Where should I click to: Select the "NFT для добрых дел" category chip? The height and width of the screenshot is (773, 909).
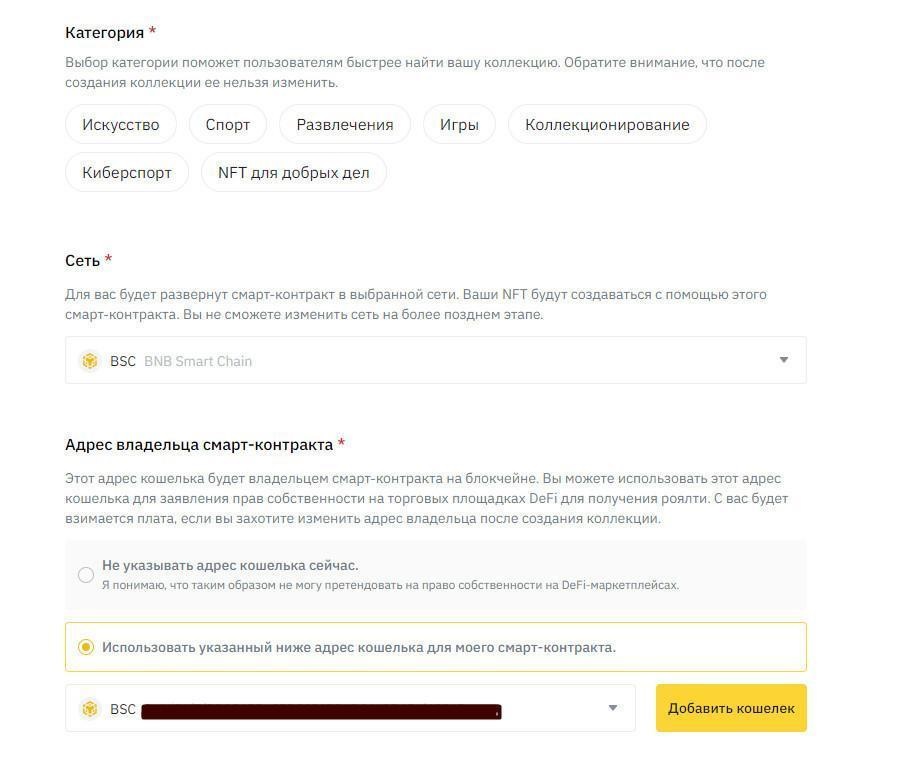point(293,171)
